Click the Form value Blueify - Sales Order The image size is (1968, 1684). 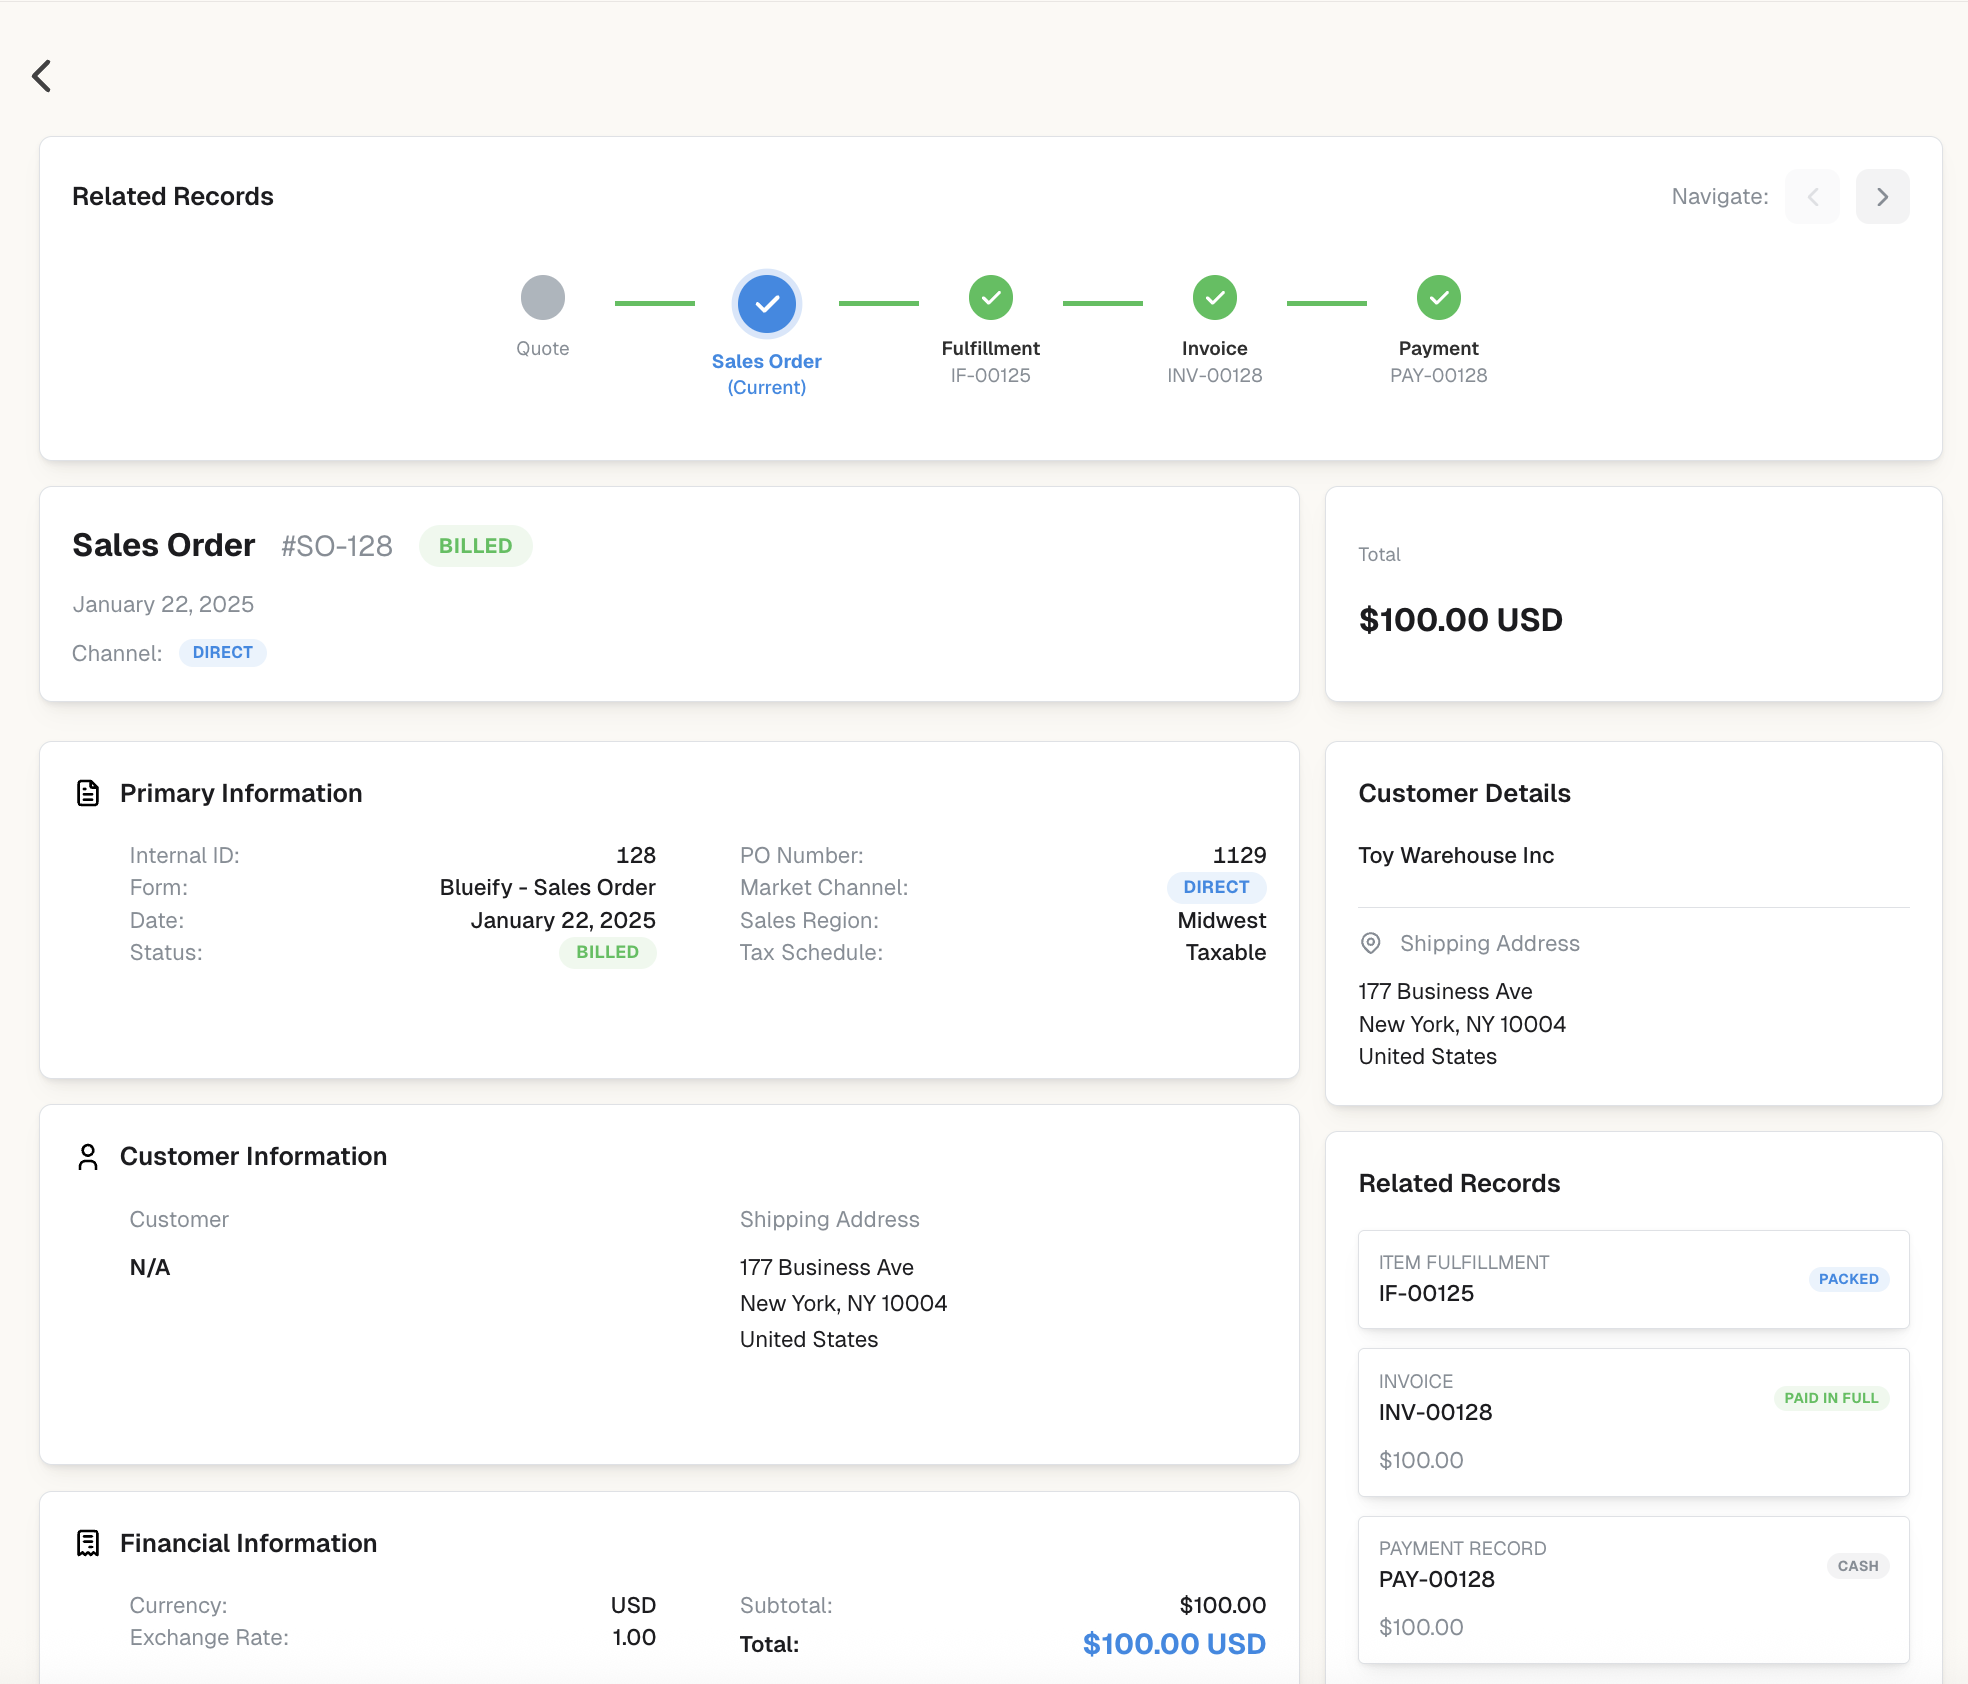[548, 888]
